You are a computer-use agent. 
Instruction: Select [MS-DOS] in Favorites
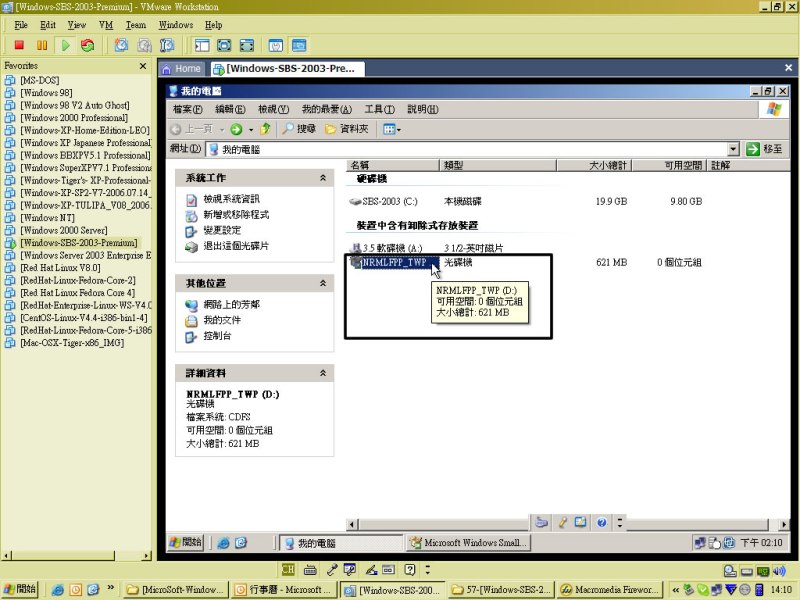pos(40,80)
